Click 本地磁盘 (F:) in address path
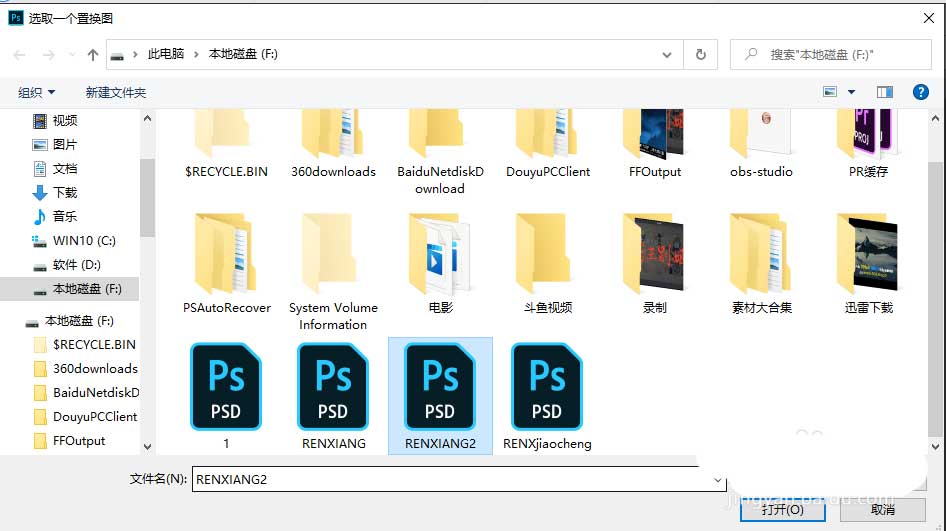 click(243, 54)
